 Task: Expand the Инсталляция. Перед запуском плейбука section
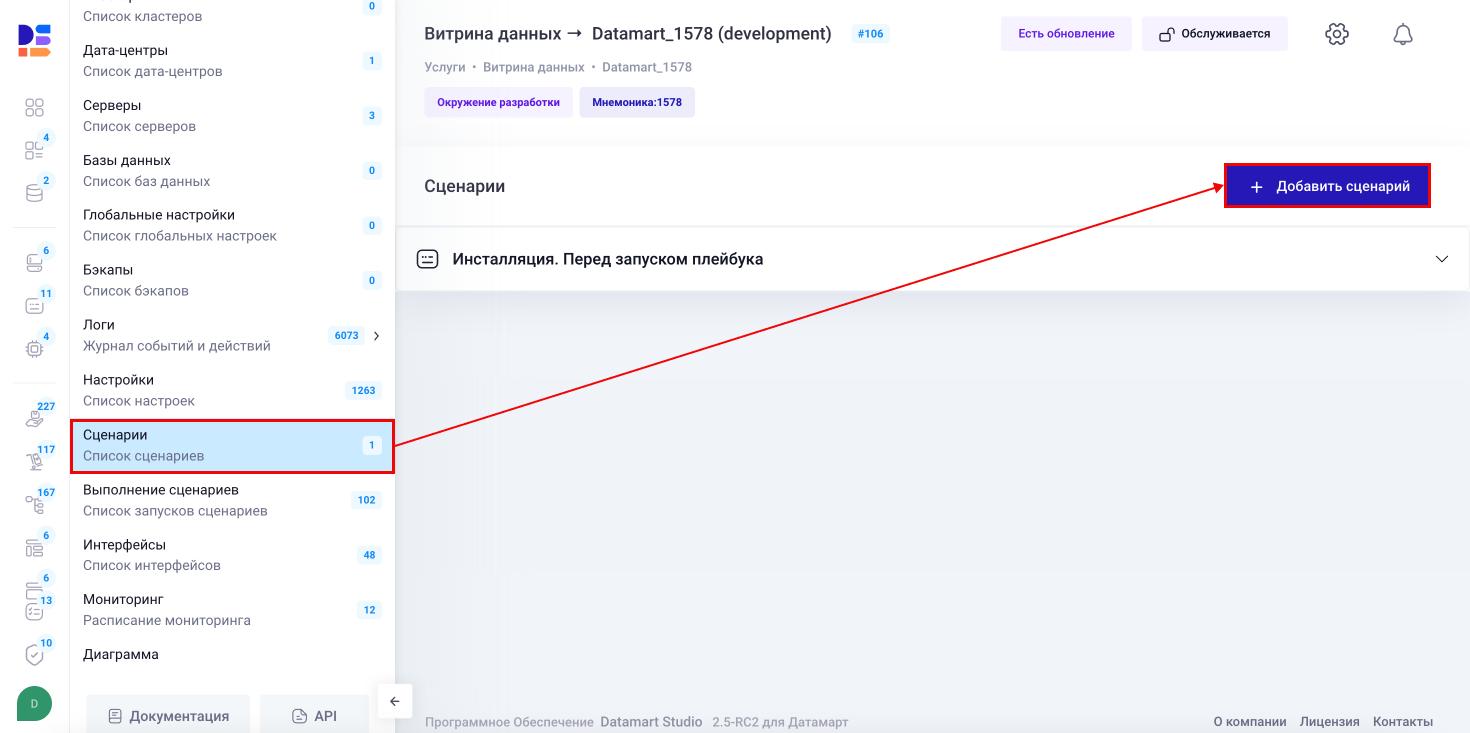click(x=1441, y=259)
